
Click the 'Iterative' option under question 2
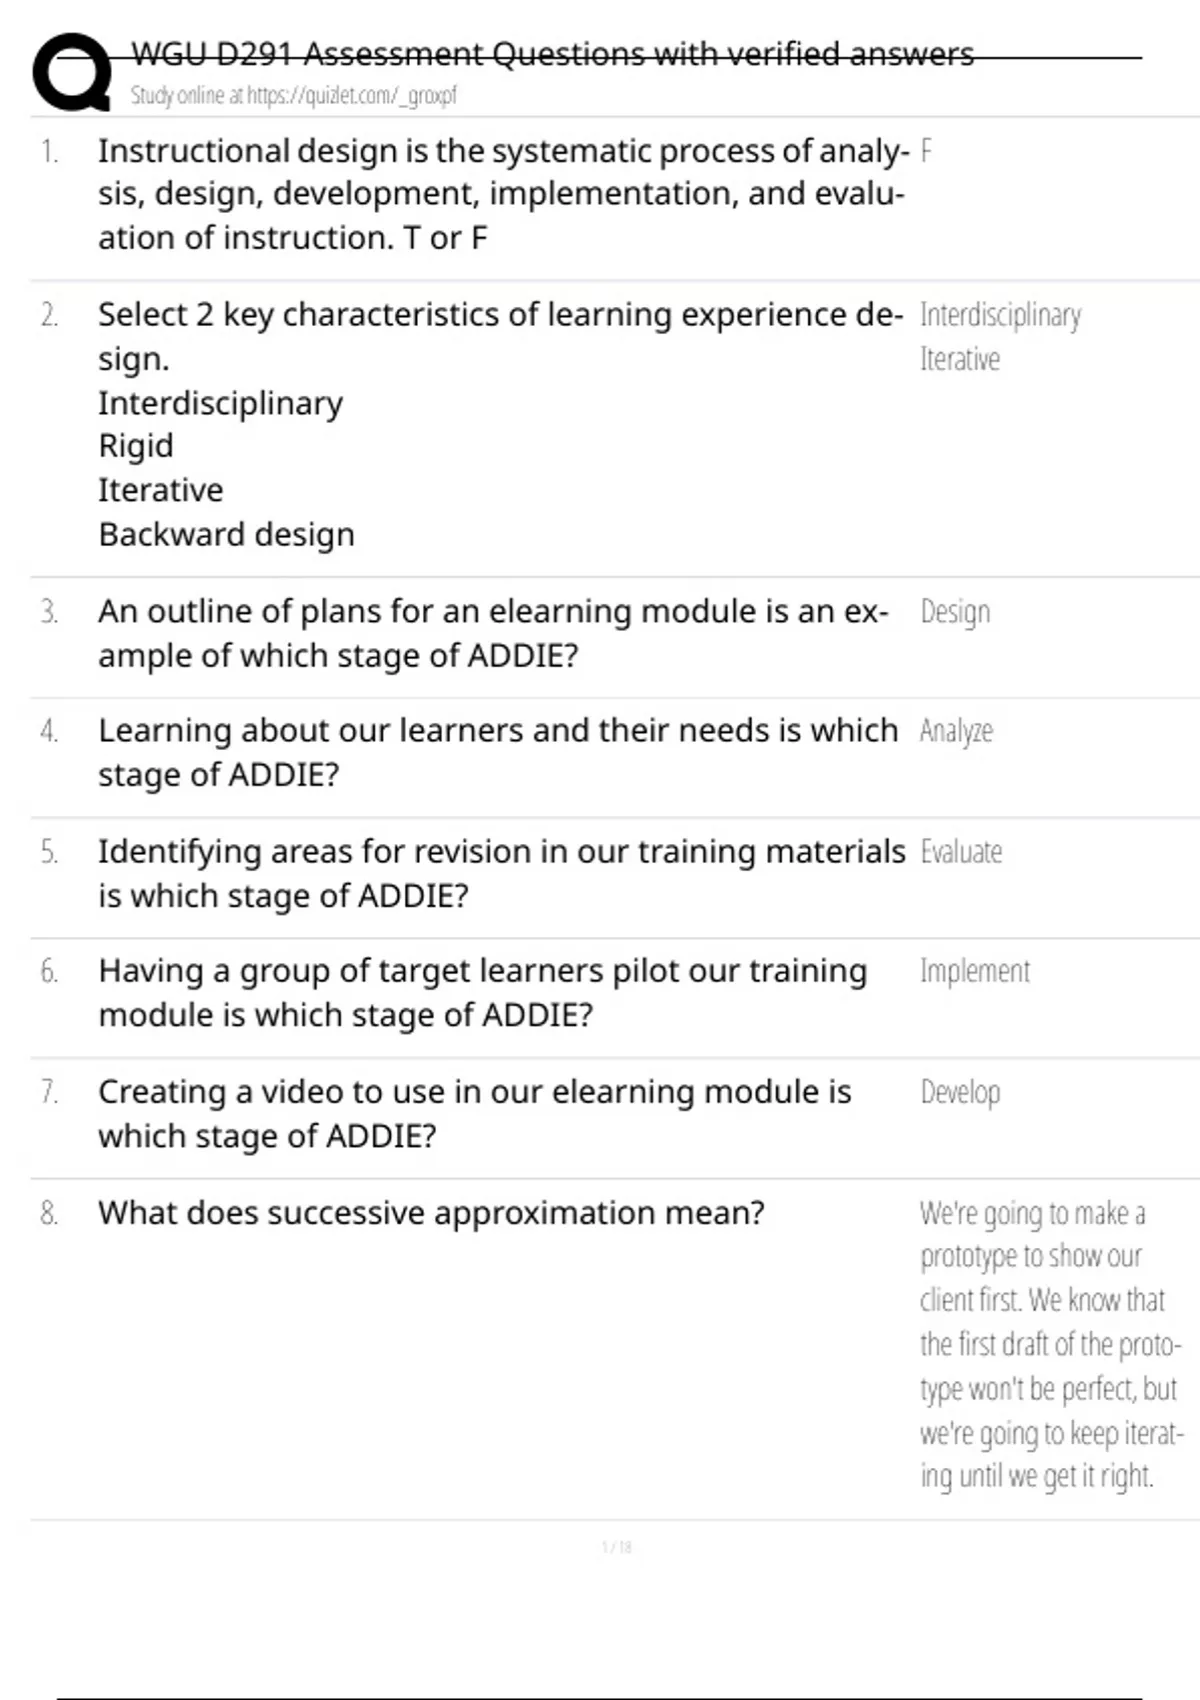(160, 490)
